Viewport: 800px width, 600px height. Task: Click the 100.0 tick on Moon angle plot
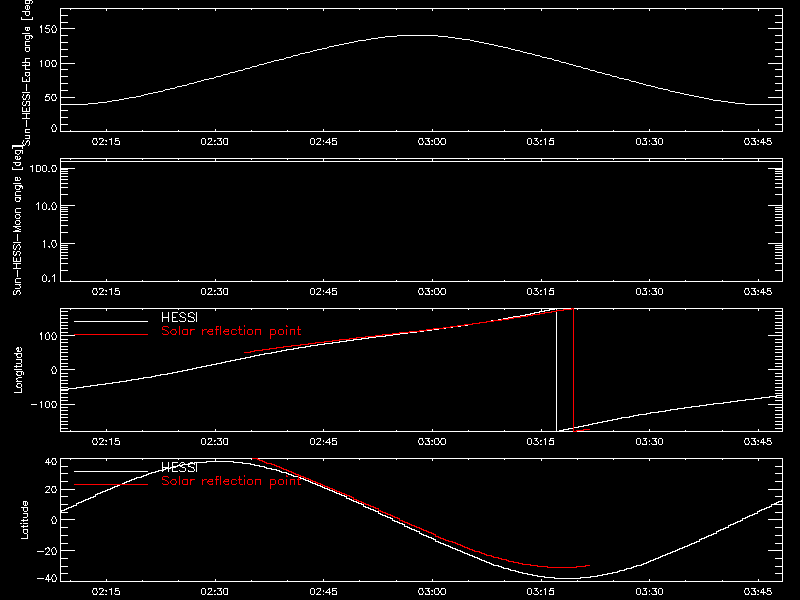[43, 168]
